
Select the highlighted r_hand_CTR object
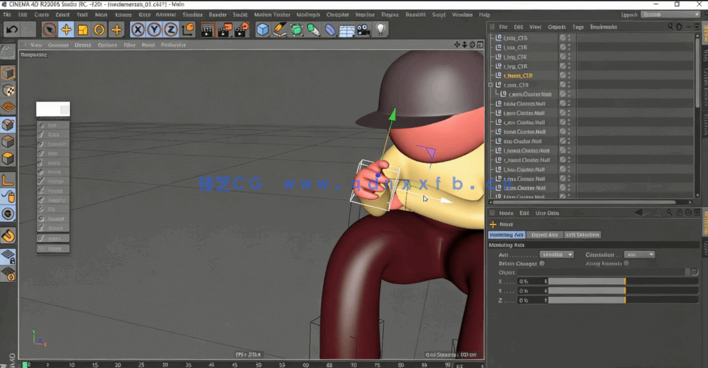pos(518,75)
